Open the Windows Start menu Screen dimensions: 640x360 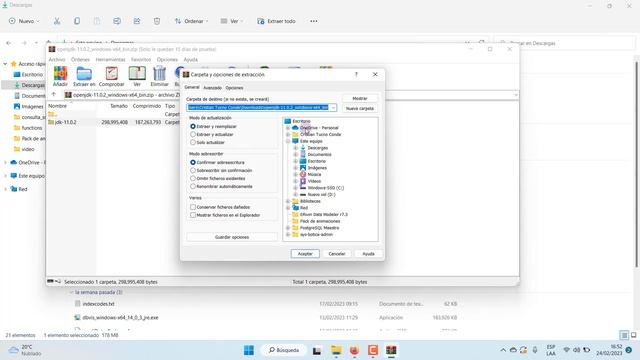249,350
